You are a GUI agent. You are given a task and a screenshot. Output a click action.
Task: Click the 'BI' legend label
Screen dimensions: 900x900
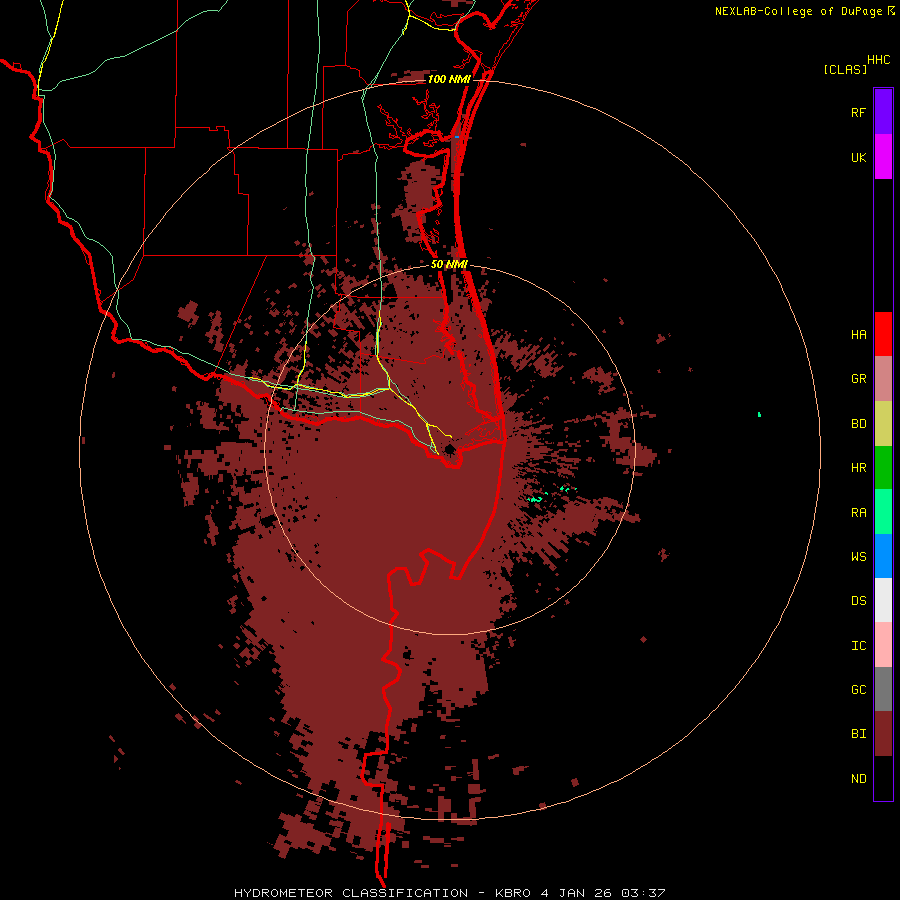tap(858, 734)
